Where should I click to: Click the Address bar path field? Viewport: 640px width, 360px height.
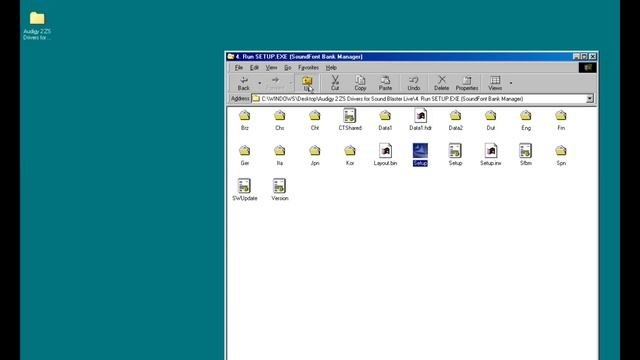pyautogui.click(x=419, y=99)
